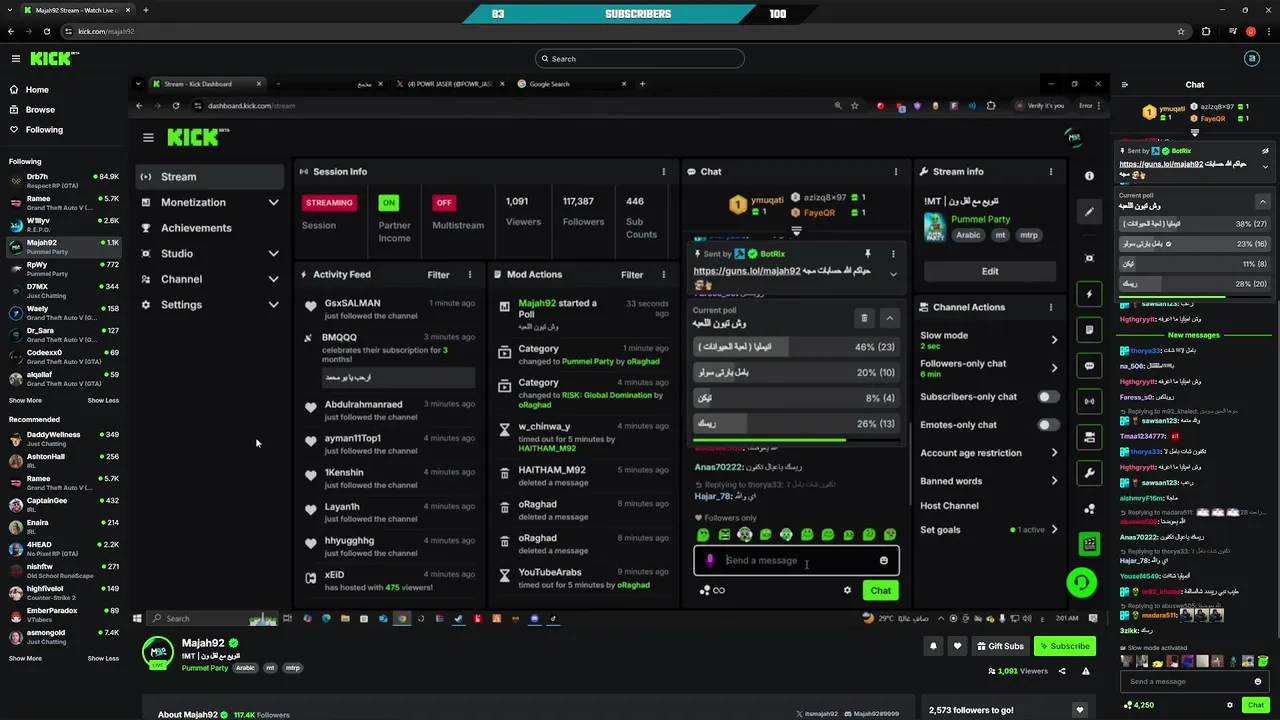Open Followers-only chat options chevron
Screen dimensions: 1280x720
click(1054, 368)
